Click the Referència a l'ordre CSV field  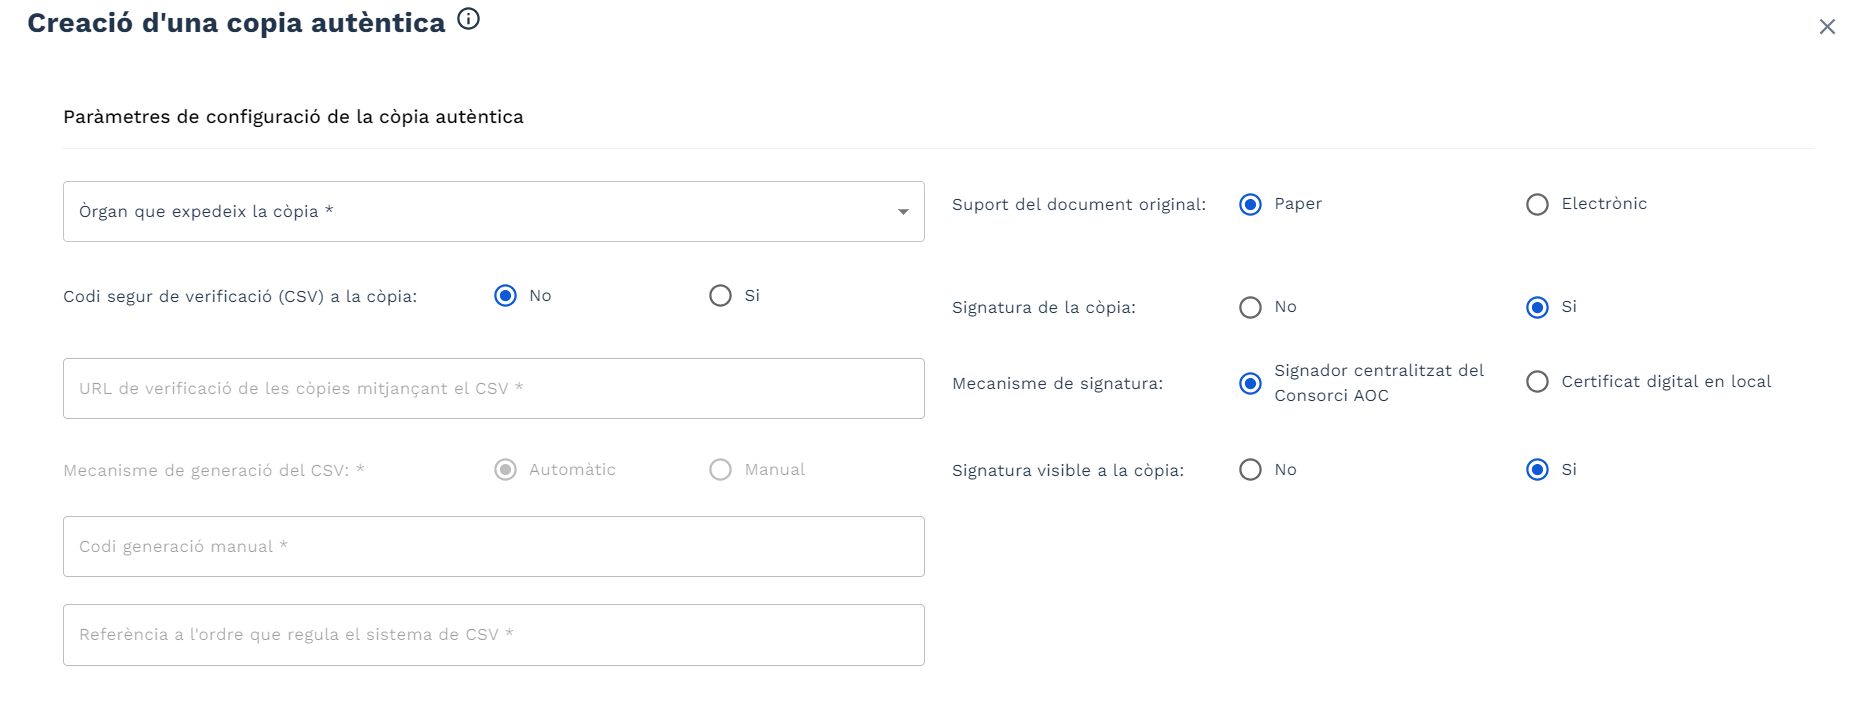[x=494, y=635]
